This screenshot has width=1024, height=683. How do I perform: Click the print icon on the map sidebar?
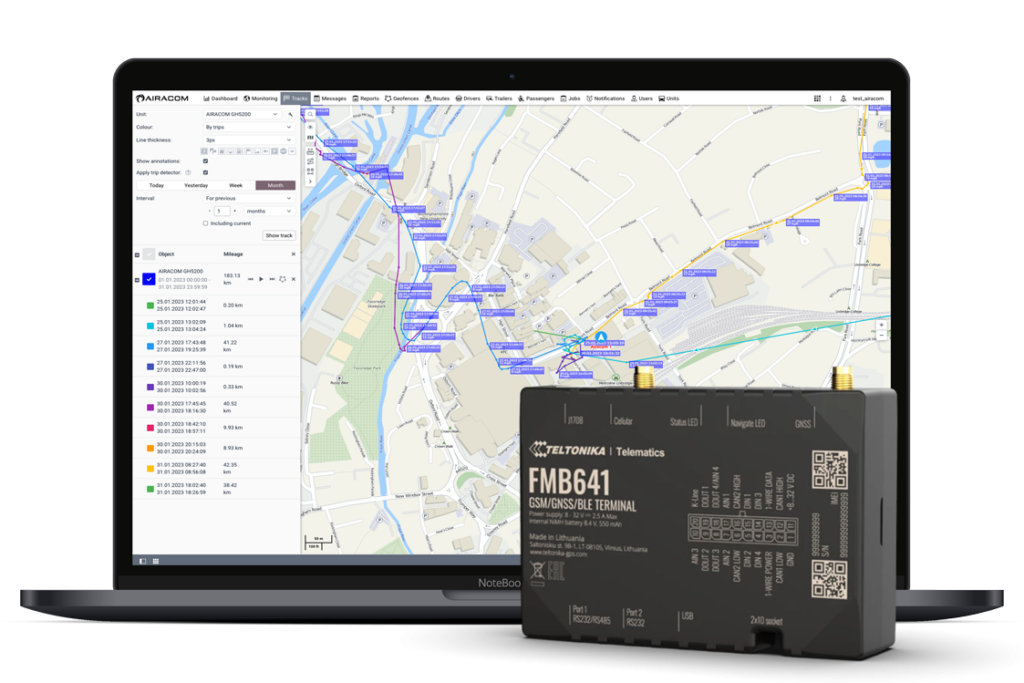tap(308, 152)
